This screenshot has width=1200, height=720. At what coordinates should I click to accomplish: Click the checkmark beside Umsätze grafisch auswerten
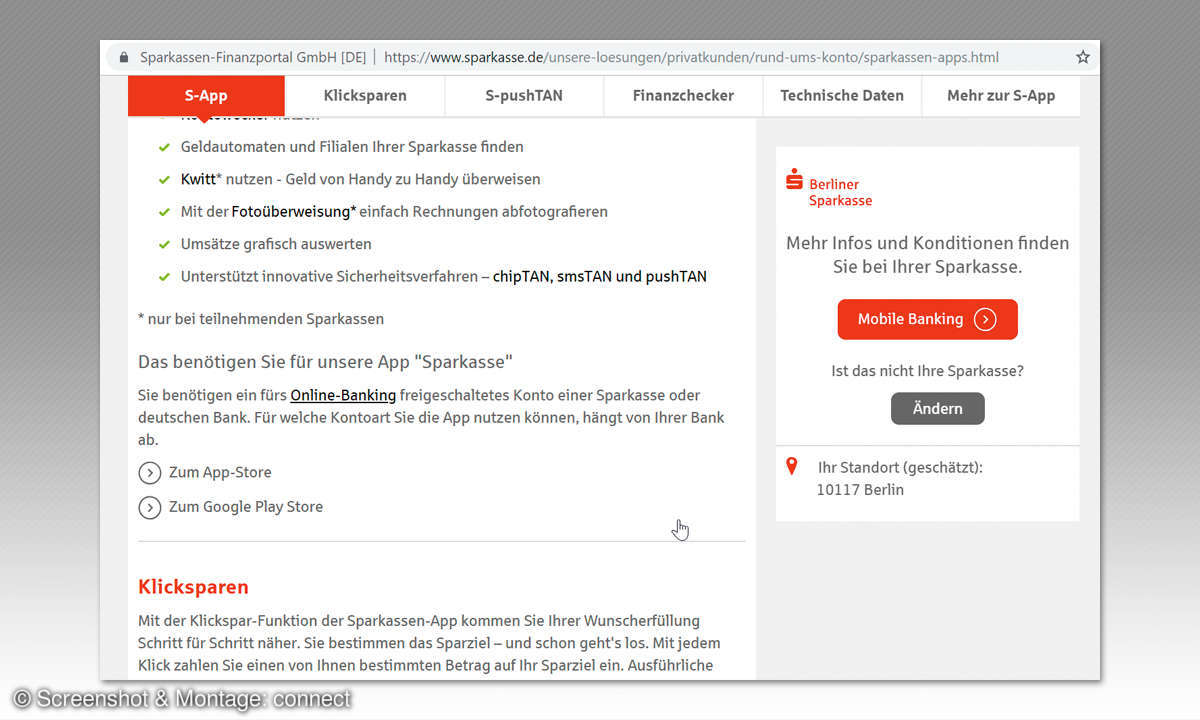click(x=164, y=244)
